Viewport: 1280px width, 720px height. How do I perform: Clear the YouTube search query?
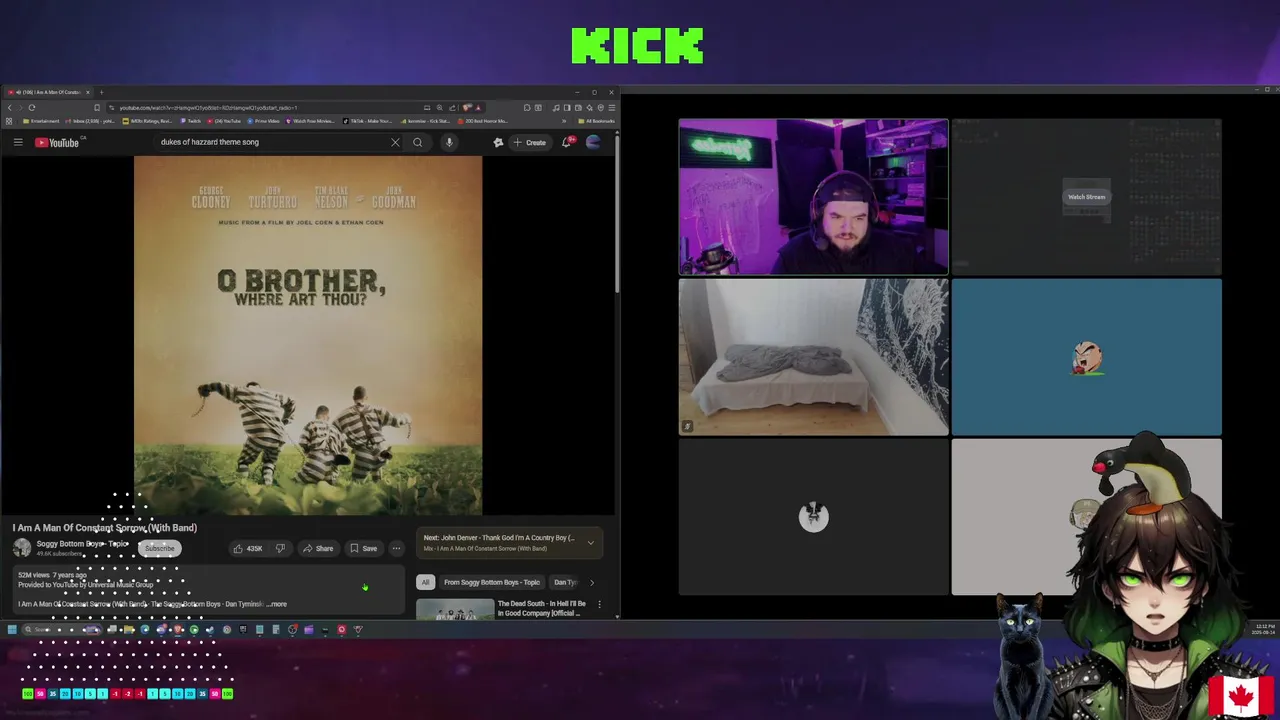point(395,142)
